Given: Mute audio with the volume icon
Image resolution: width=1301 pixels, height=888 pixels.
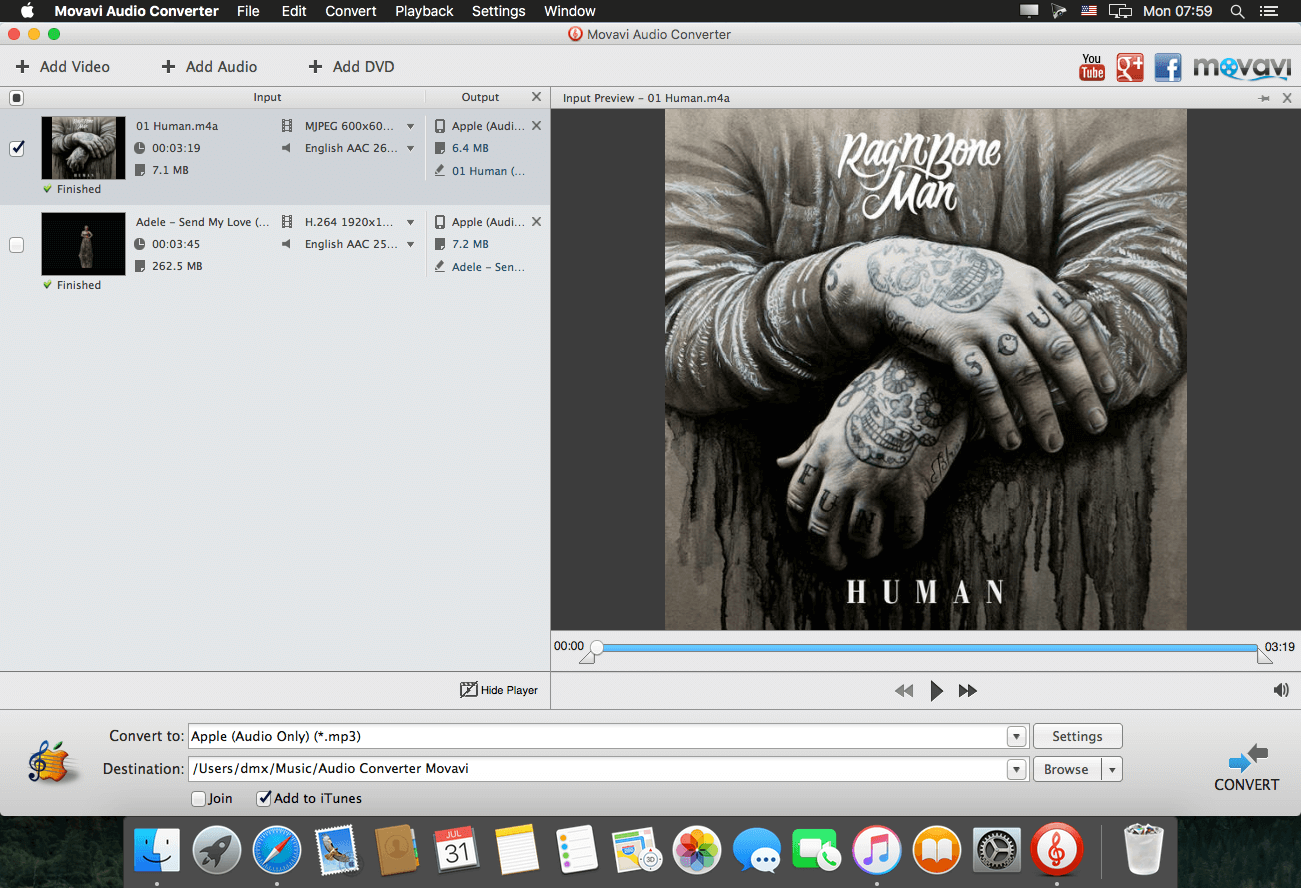Looking at the screenshot, I should pyautogui.click(x=1280, y=690).
